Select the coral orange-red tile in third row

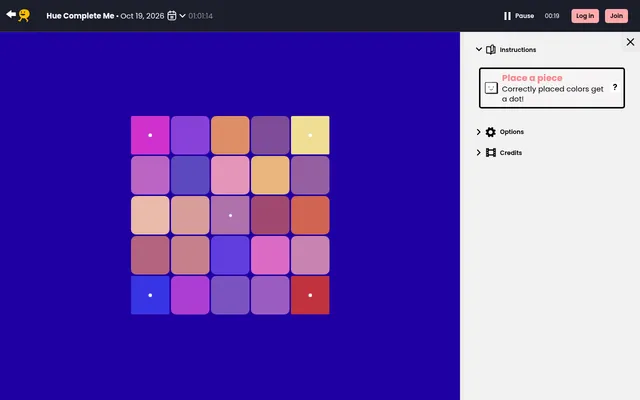pyautogui.click(x=310, y=215)
